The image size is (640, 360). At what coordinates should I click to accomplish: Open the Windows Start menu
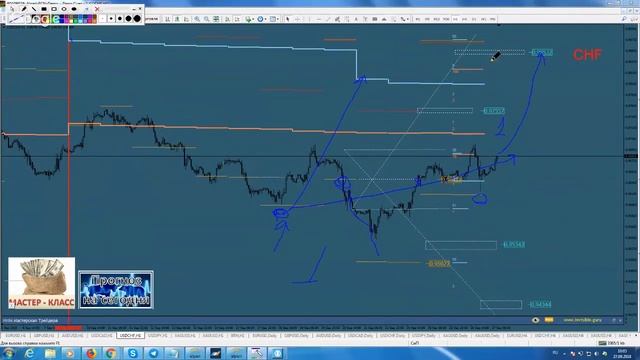(x=9, y=353)
